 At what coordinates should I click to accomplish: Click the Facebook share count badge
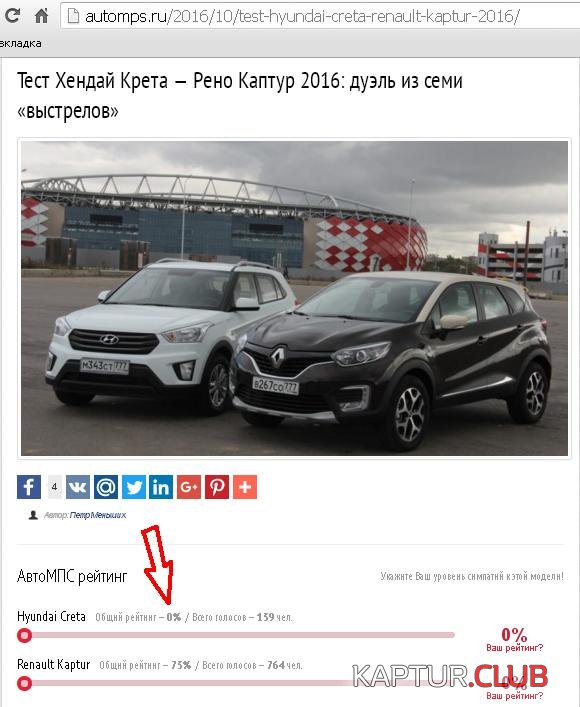(x=55, y=487)
